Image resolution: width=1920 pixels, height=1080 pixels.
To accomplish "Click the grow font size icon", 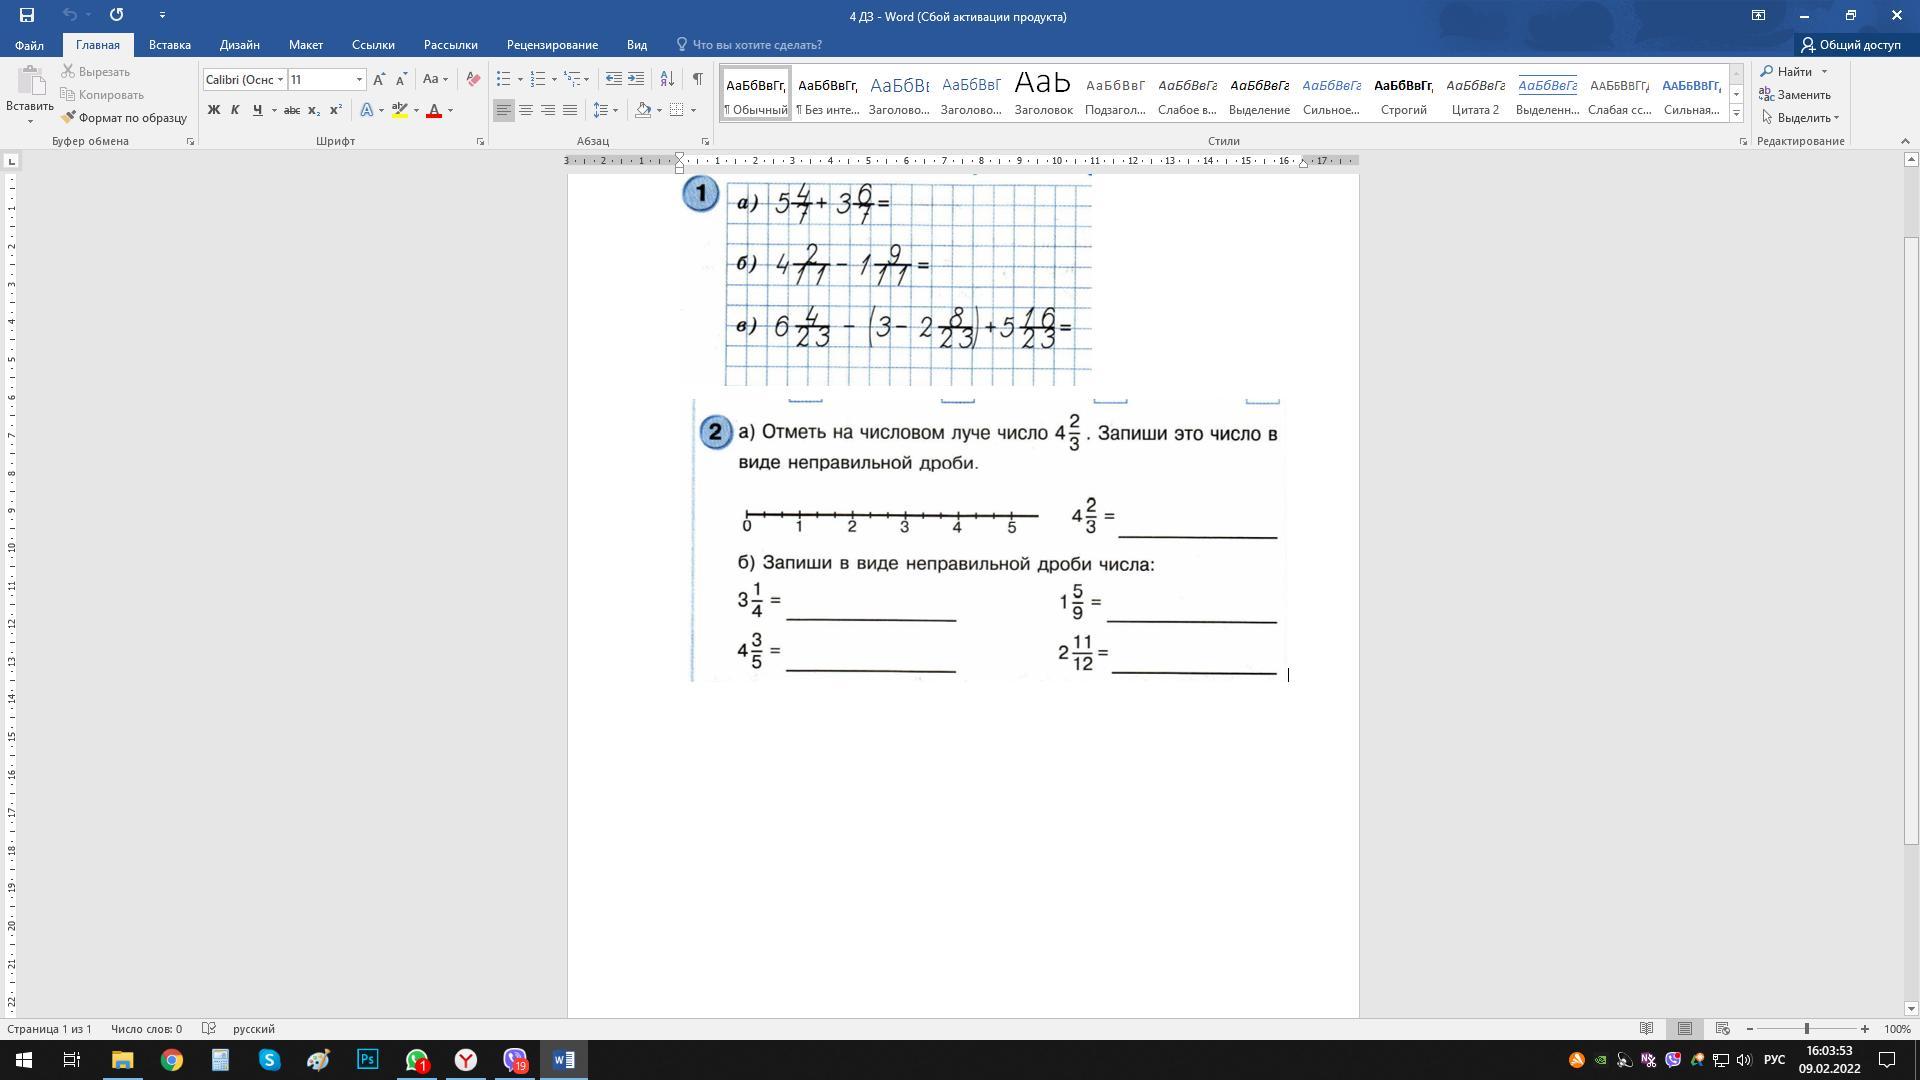I will coord(379,79).
